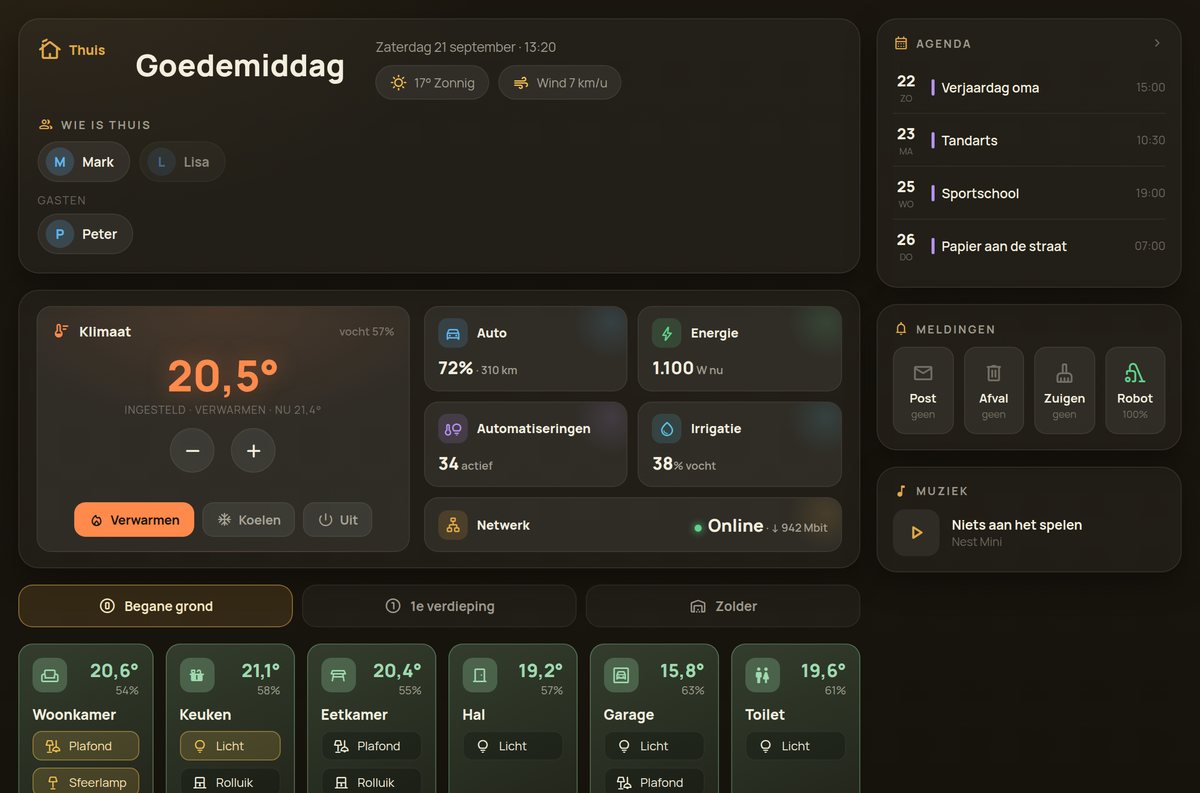This screenshot has width=1200, height=793.
Task: Click Lisa's avatar circle
Action: tap(161, 162)
